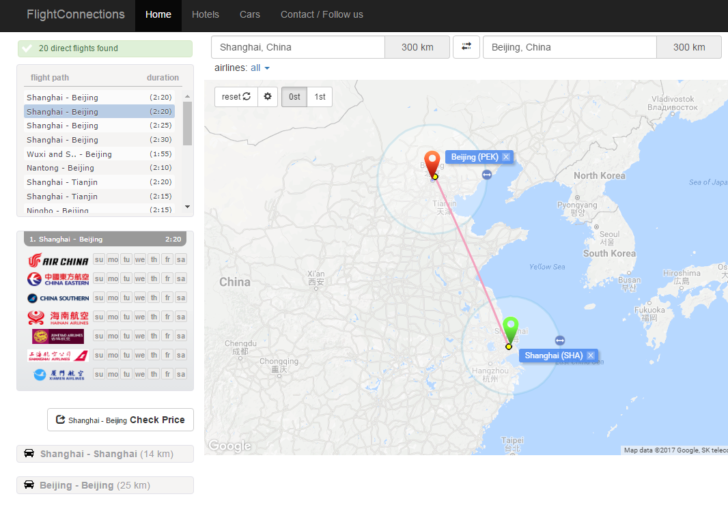Select Shanghai - Beijing (2:25) flight
Image resolution: width=728 pixels, height=505 pixels.
tap(99, 125)
